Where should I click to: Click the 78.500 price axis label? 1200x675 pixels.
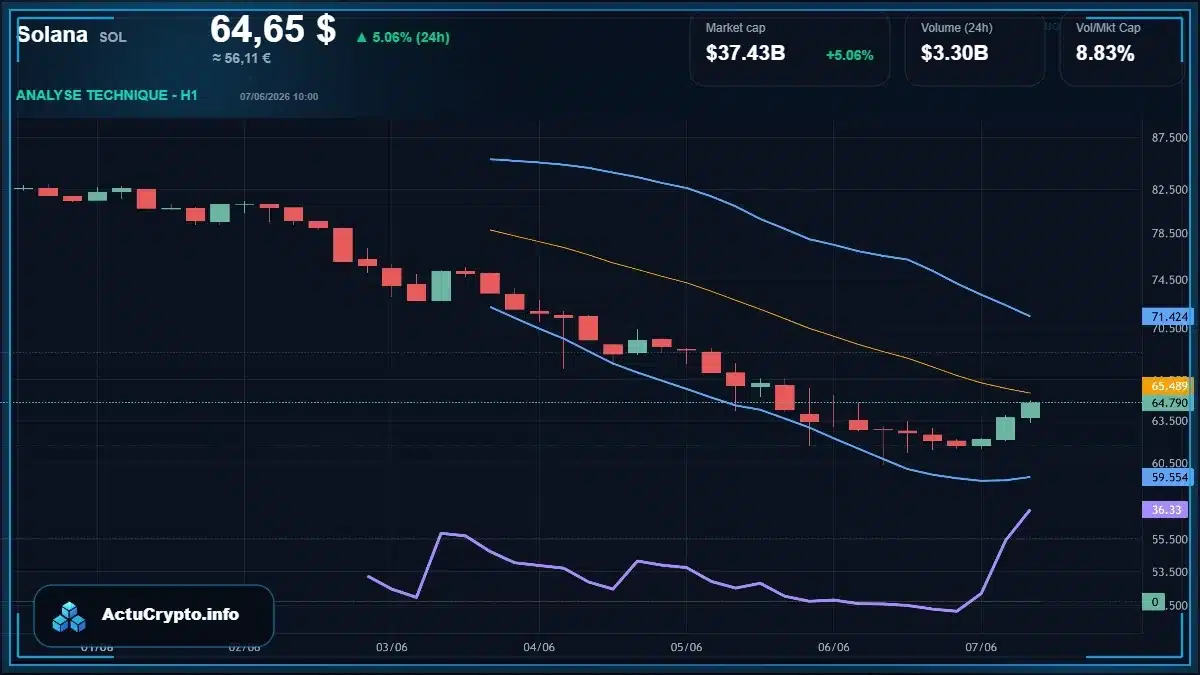tap(1169, 235)
